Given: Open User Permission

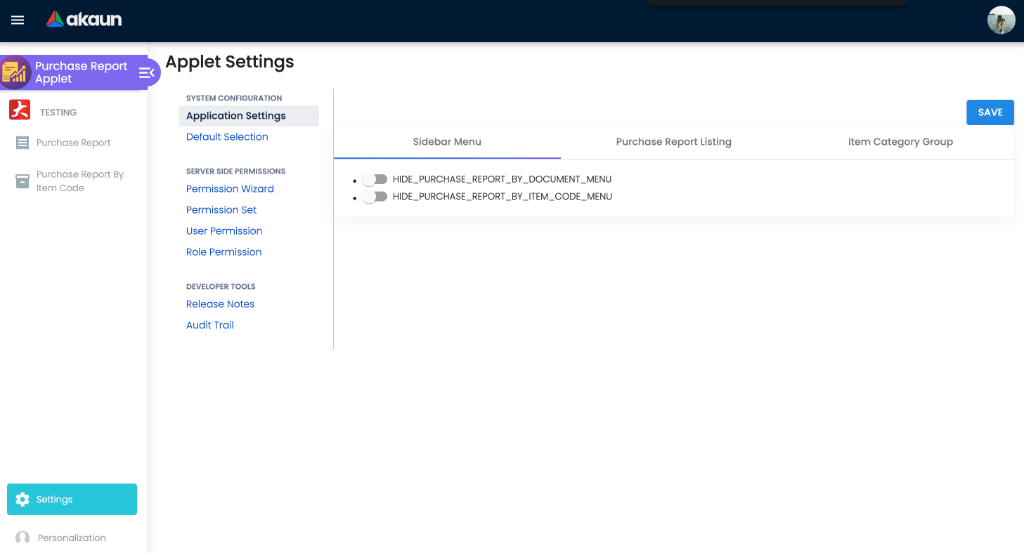Looking at the screenshot, I should click(224, 230).
